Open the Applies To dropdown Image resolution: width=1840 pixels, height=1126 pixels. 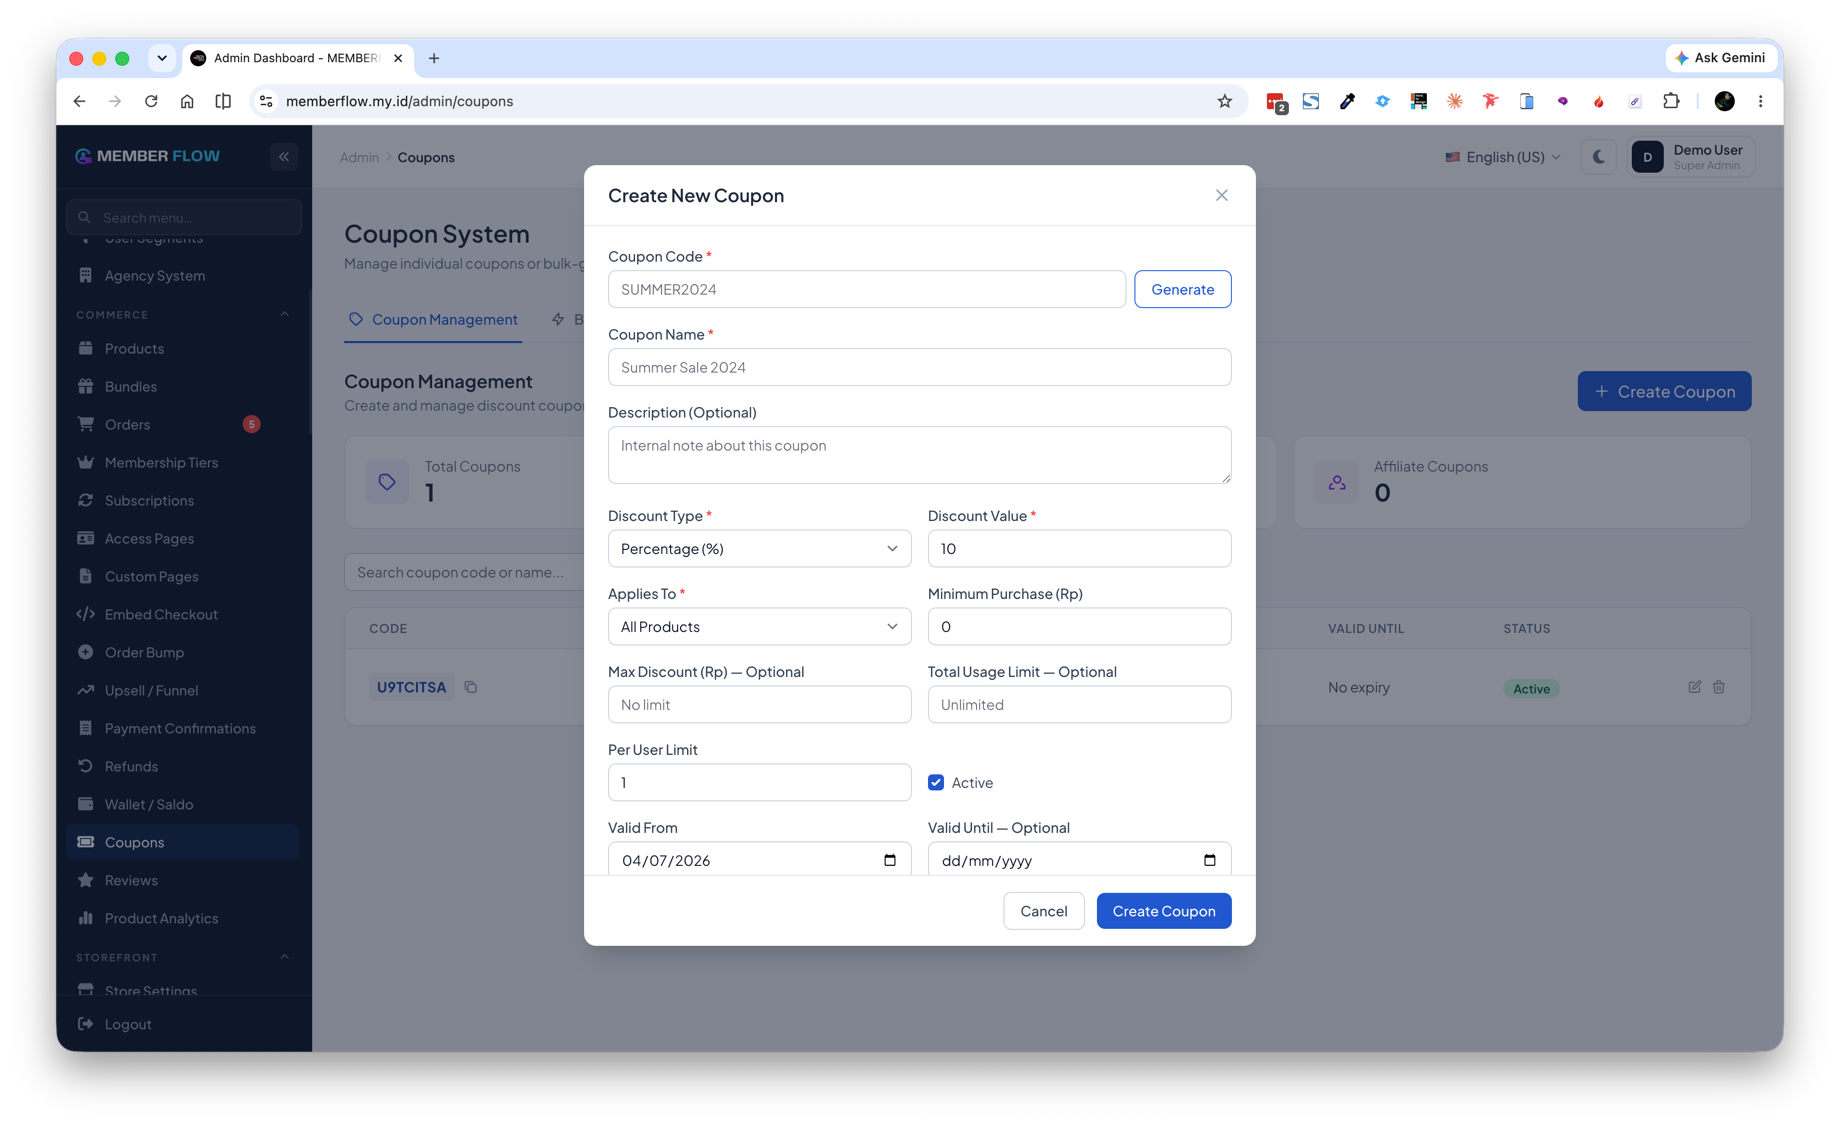pyautogui.click(x=760, y=626)
